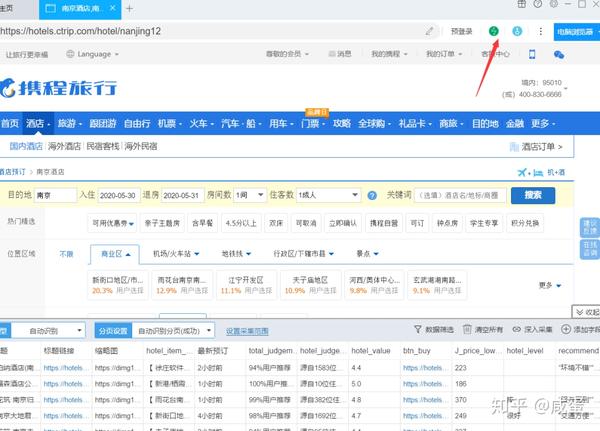The width and height of the screenshot is (600, 431).
Task: Click the pencil edit icon in address bar
Action: tap(429, 31)
